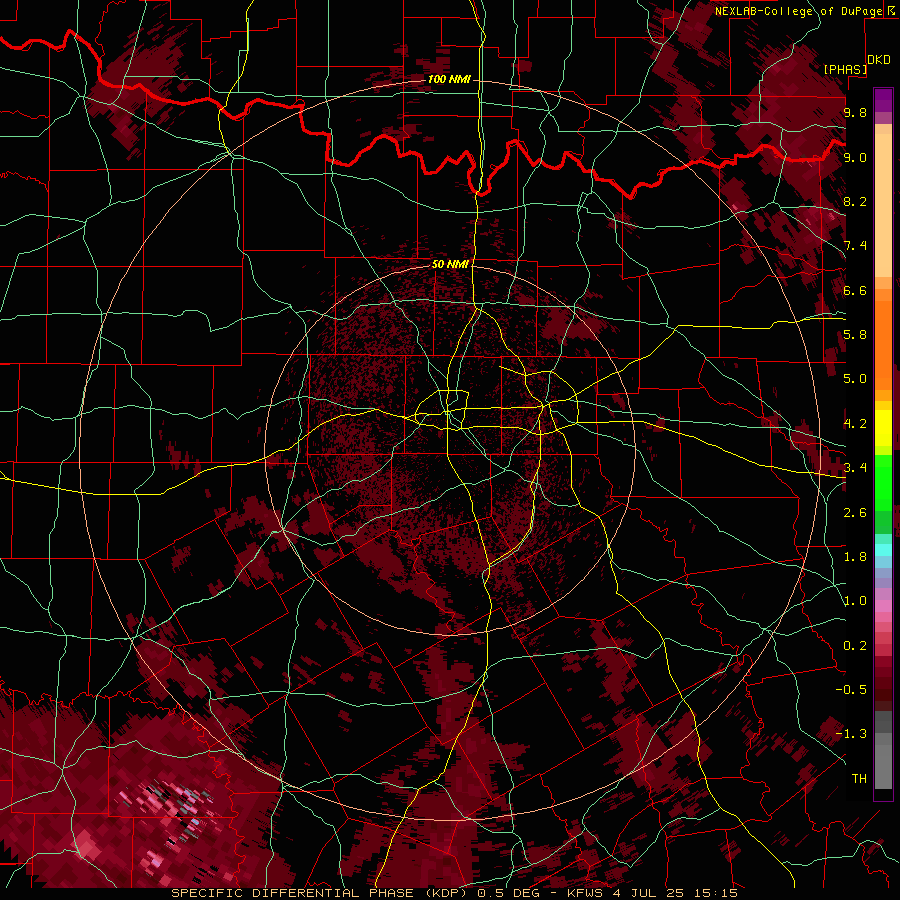Click the -0.5 scale value

point(851,689)
